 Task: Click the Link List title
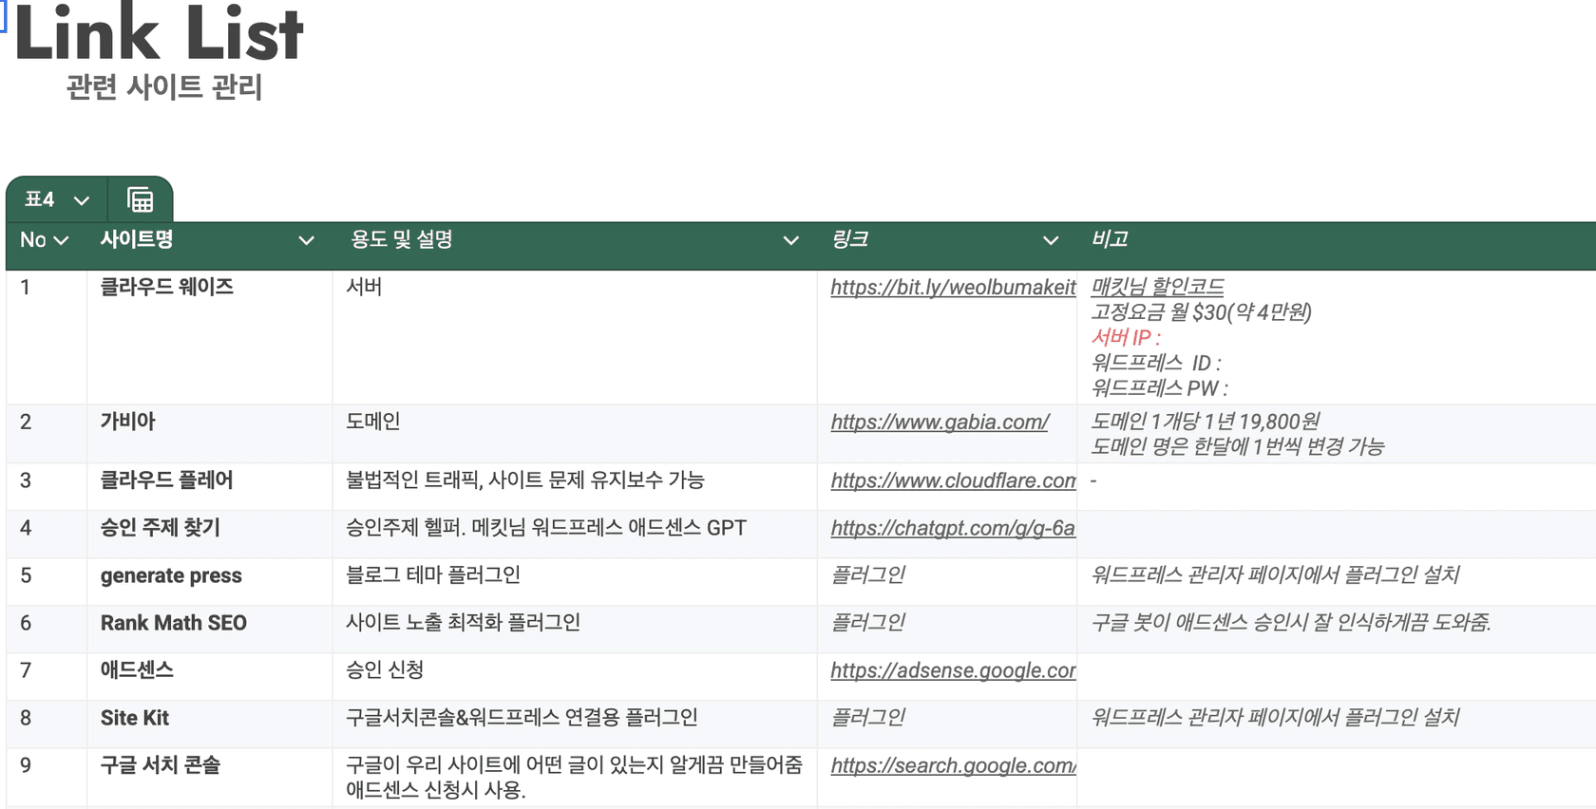coord(159,33)
